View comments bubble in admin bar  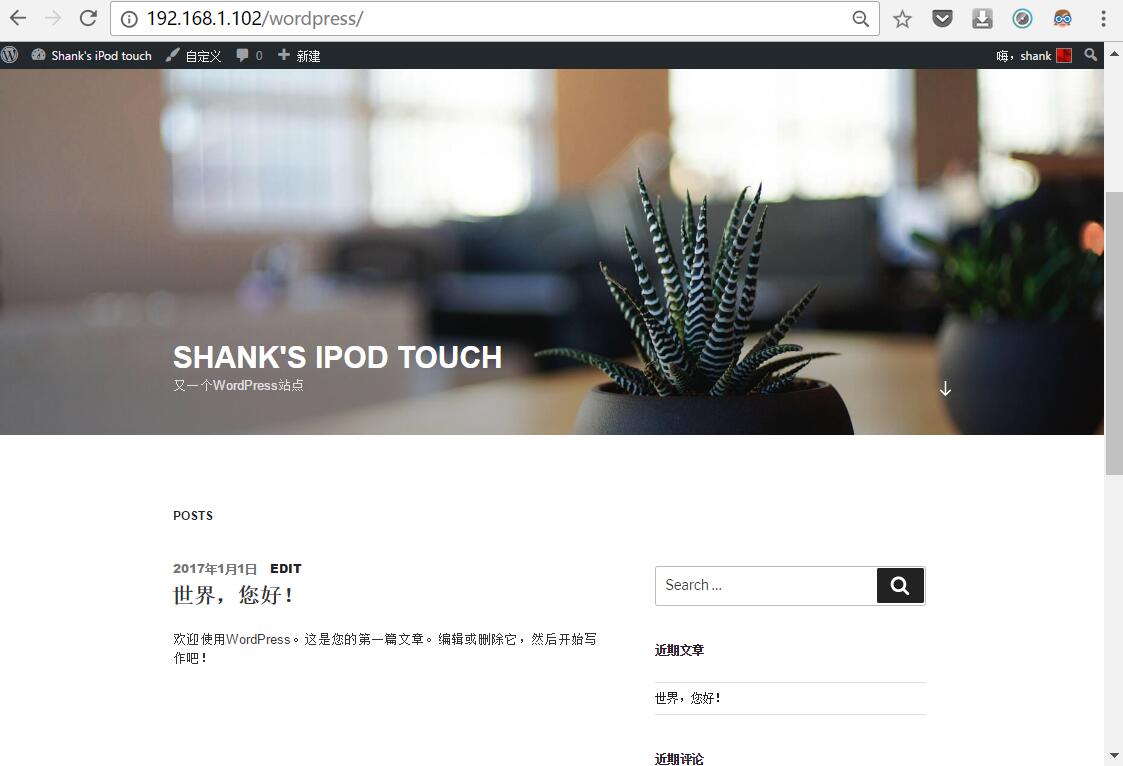click(249, 55)
